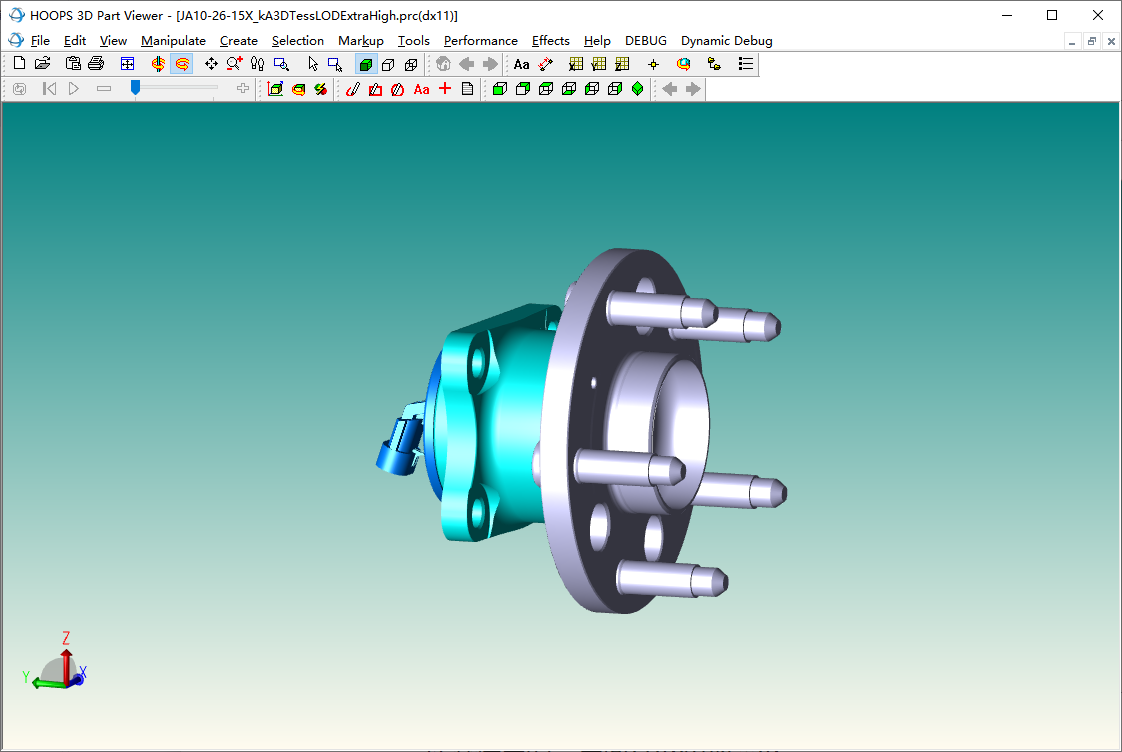Print the current view

click(x=96, y=64)
